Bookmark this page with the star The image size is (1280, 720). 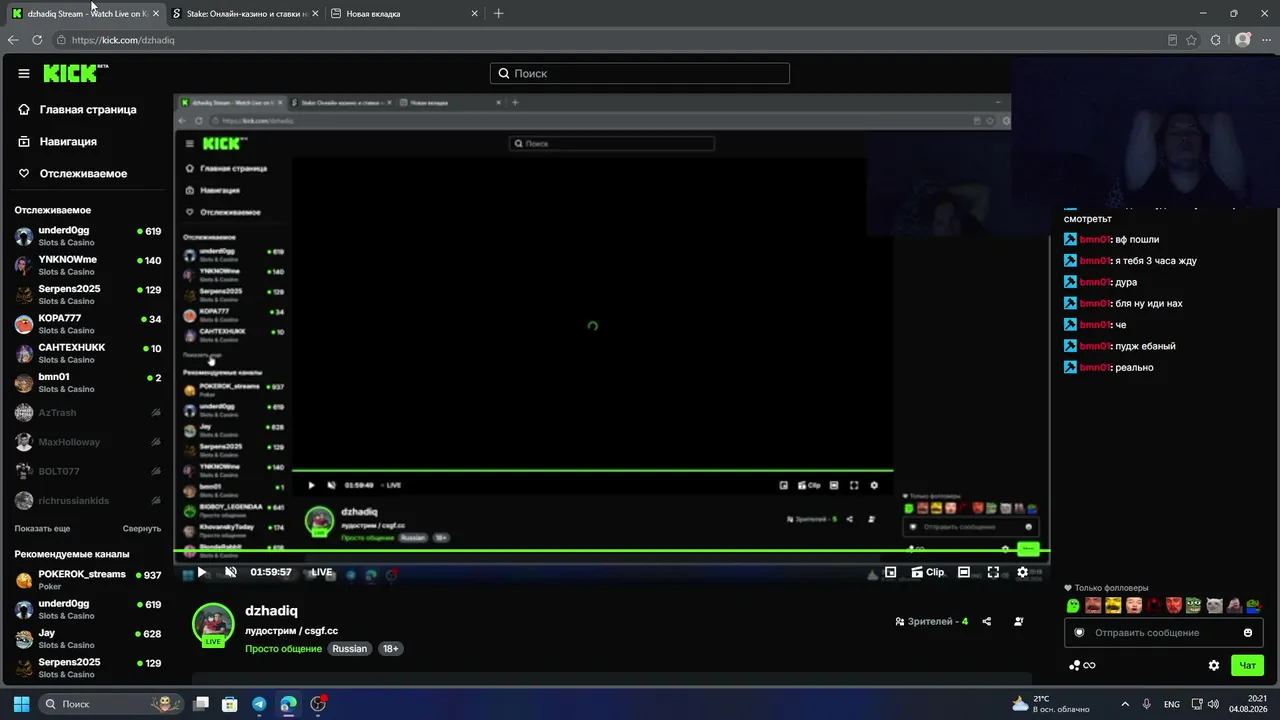(1191, 40)
